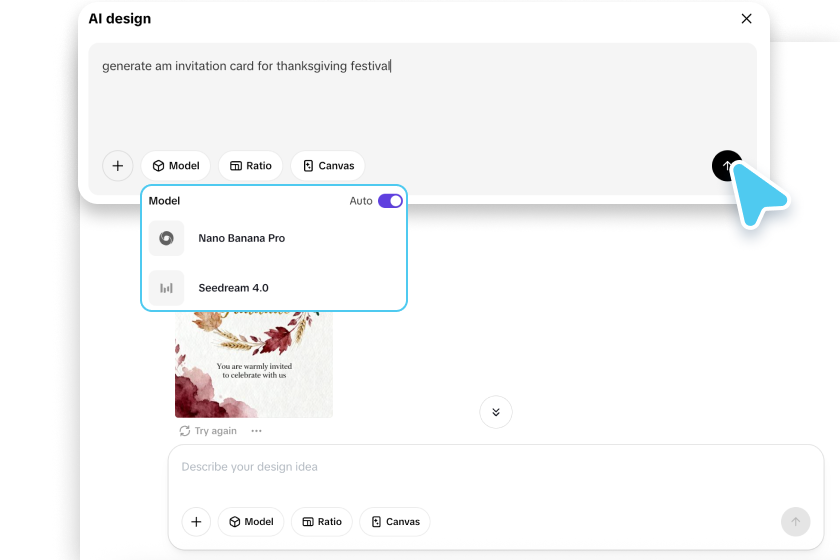840x560 pixels.
Task: Select Nano Banana Pro model
Action: coord(274,238)
